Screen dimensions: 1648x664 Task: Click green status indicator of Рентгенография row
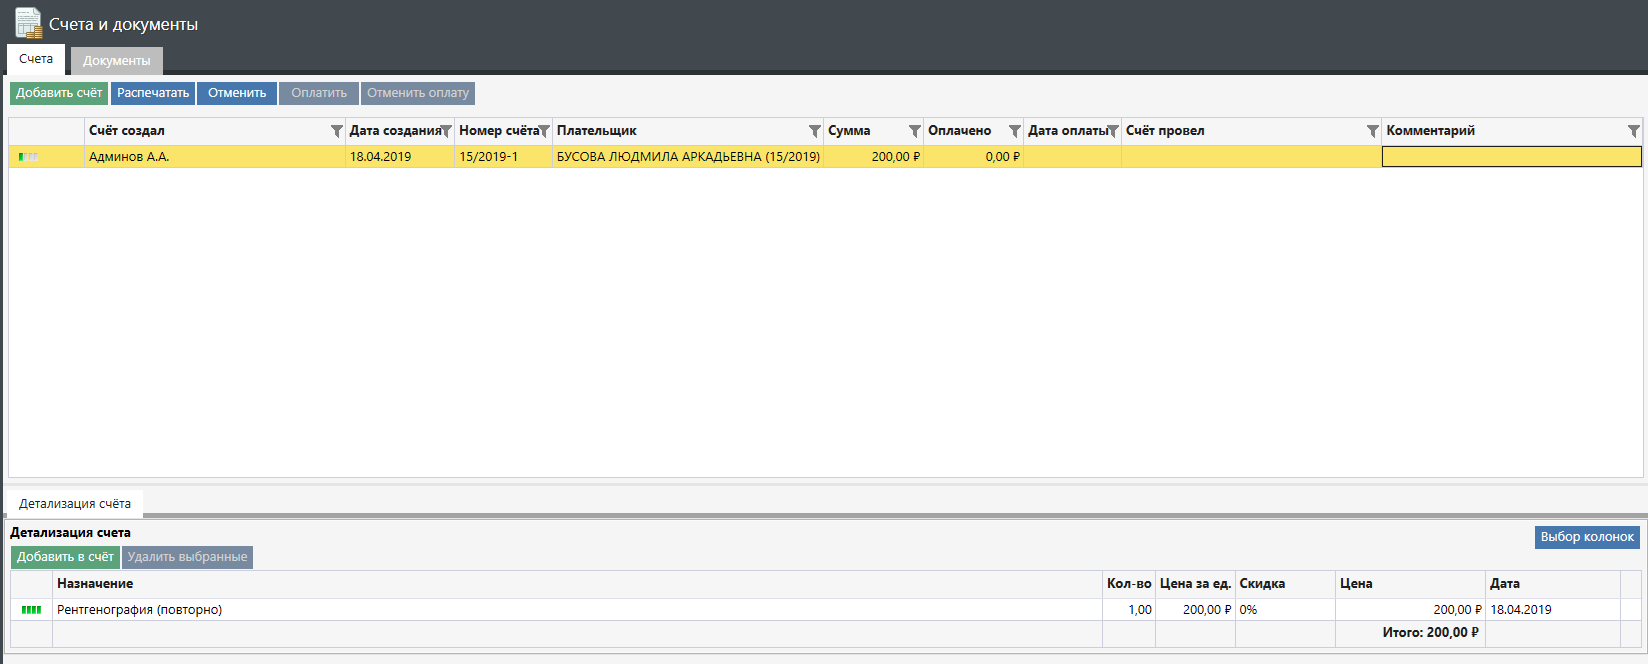pyautogui.click(x=31, y=610)
